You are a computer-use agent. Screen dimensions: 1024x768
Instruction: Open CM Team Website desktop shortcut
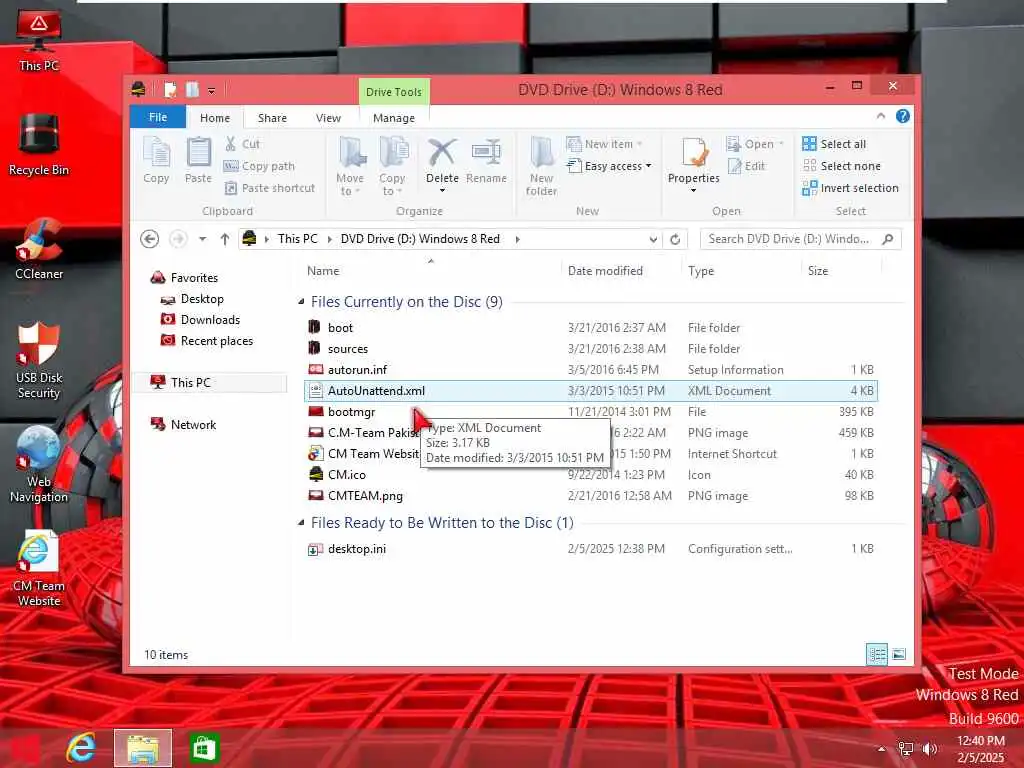pos(39,568)
